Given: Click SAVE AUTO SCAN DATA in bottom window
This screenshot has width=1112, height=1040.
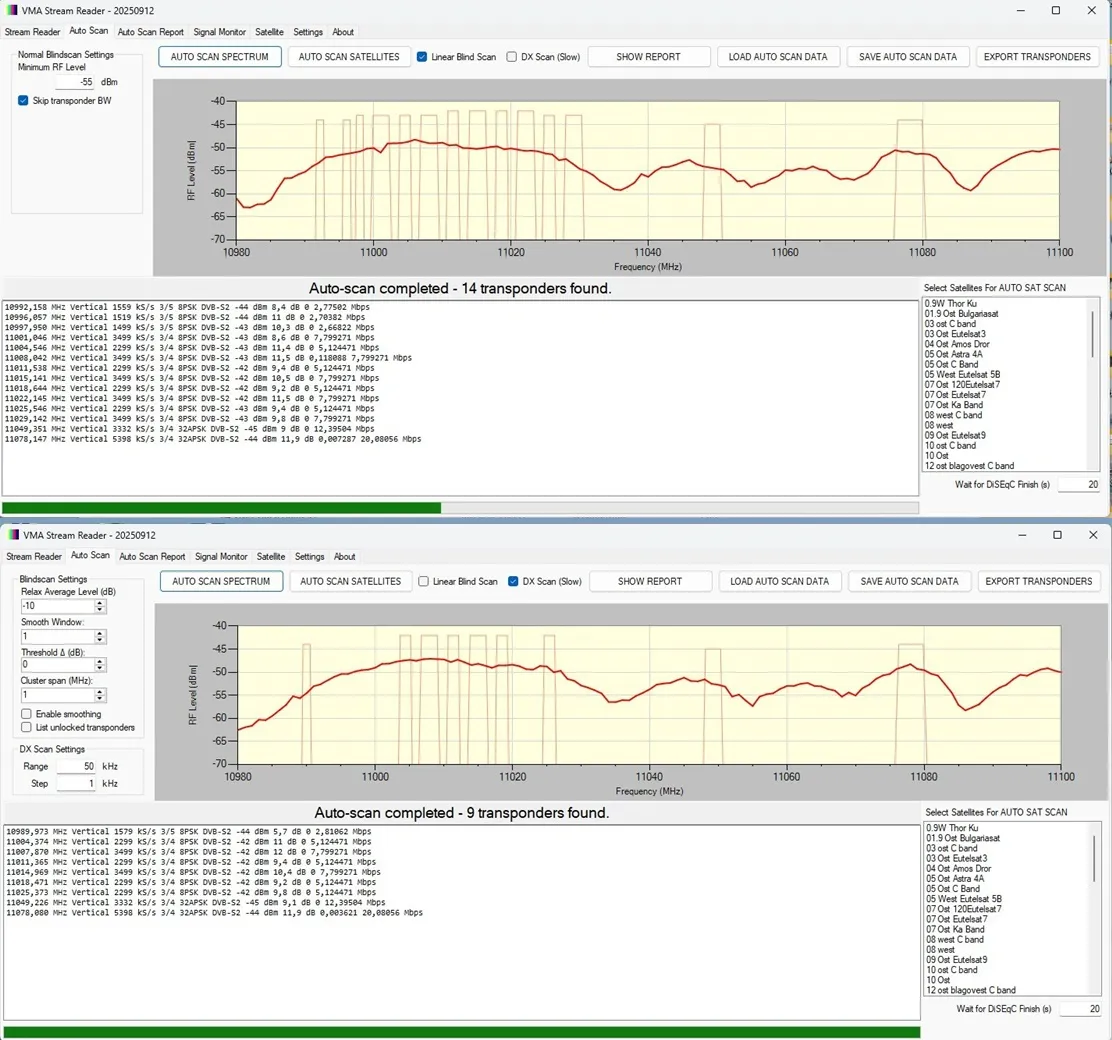Looking at the screenshot, I should 909,581.
